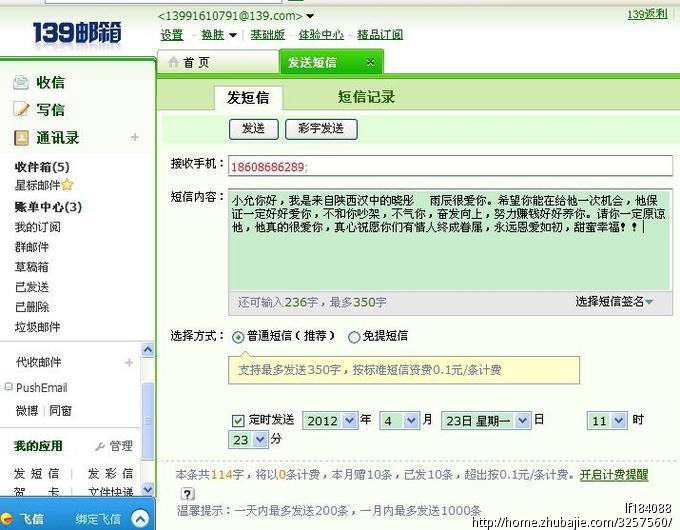The height and width of the screenshot is (530, 680).
Task: Click the sidebar scrollbar up arrow
Action: click(148, 350)
